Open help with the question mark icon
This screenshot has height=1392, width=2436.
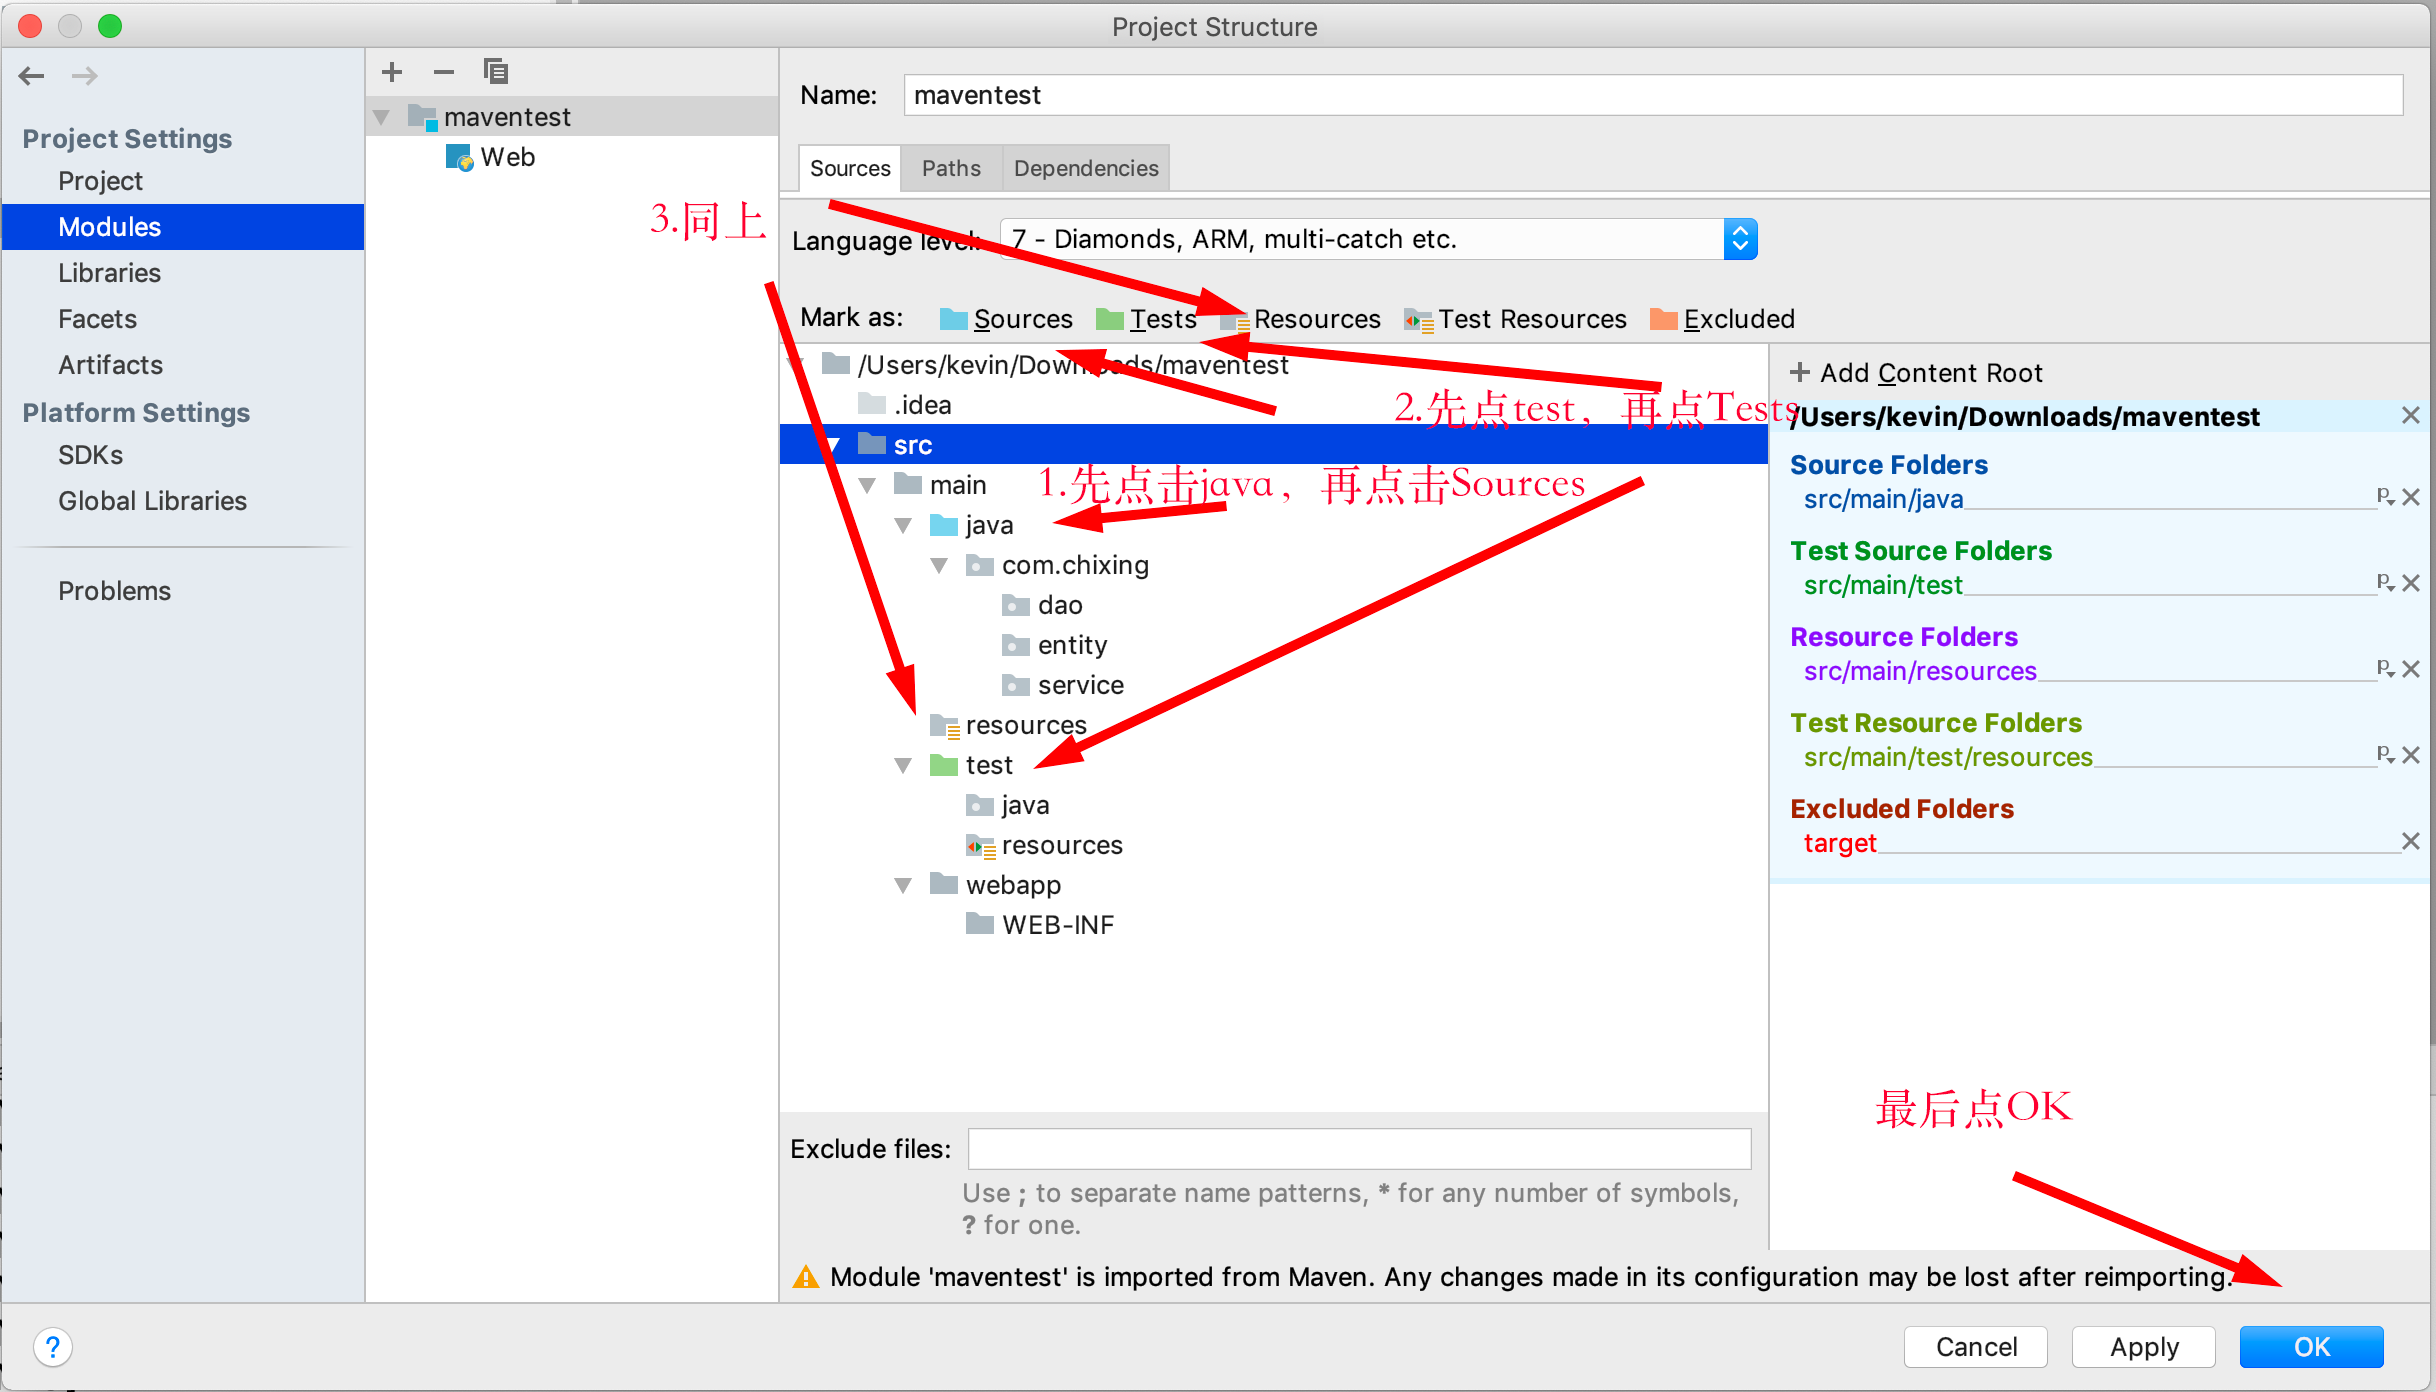(53, 1347)
